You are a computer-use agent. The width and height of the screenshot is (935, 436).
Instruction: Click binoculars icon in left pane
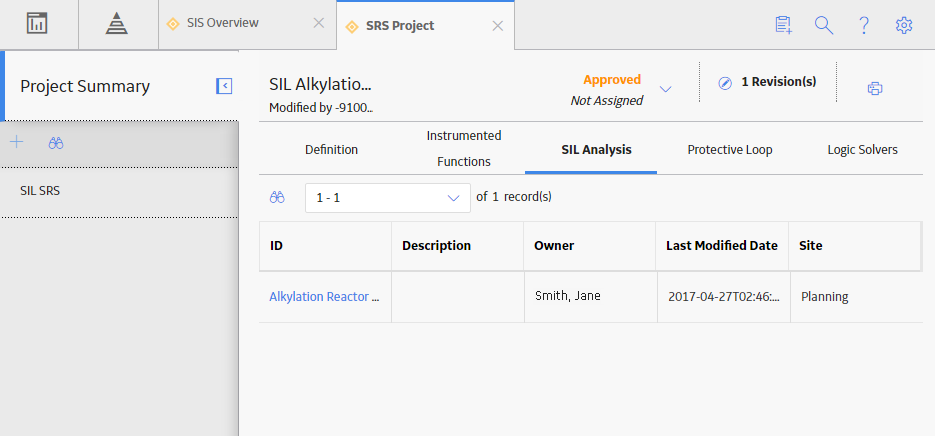coord(56,143)
